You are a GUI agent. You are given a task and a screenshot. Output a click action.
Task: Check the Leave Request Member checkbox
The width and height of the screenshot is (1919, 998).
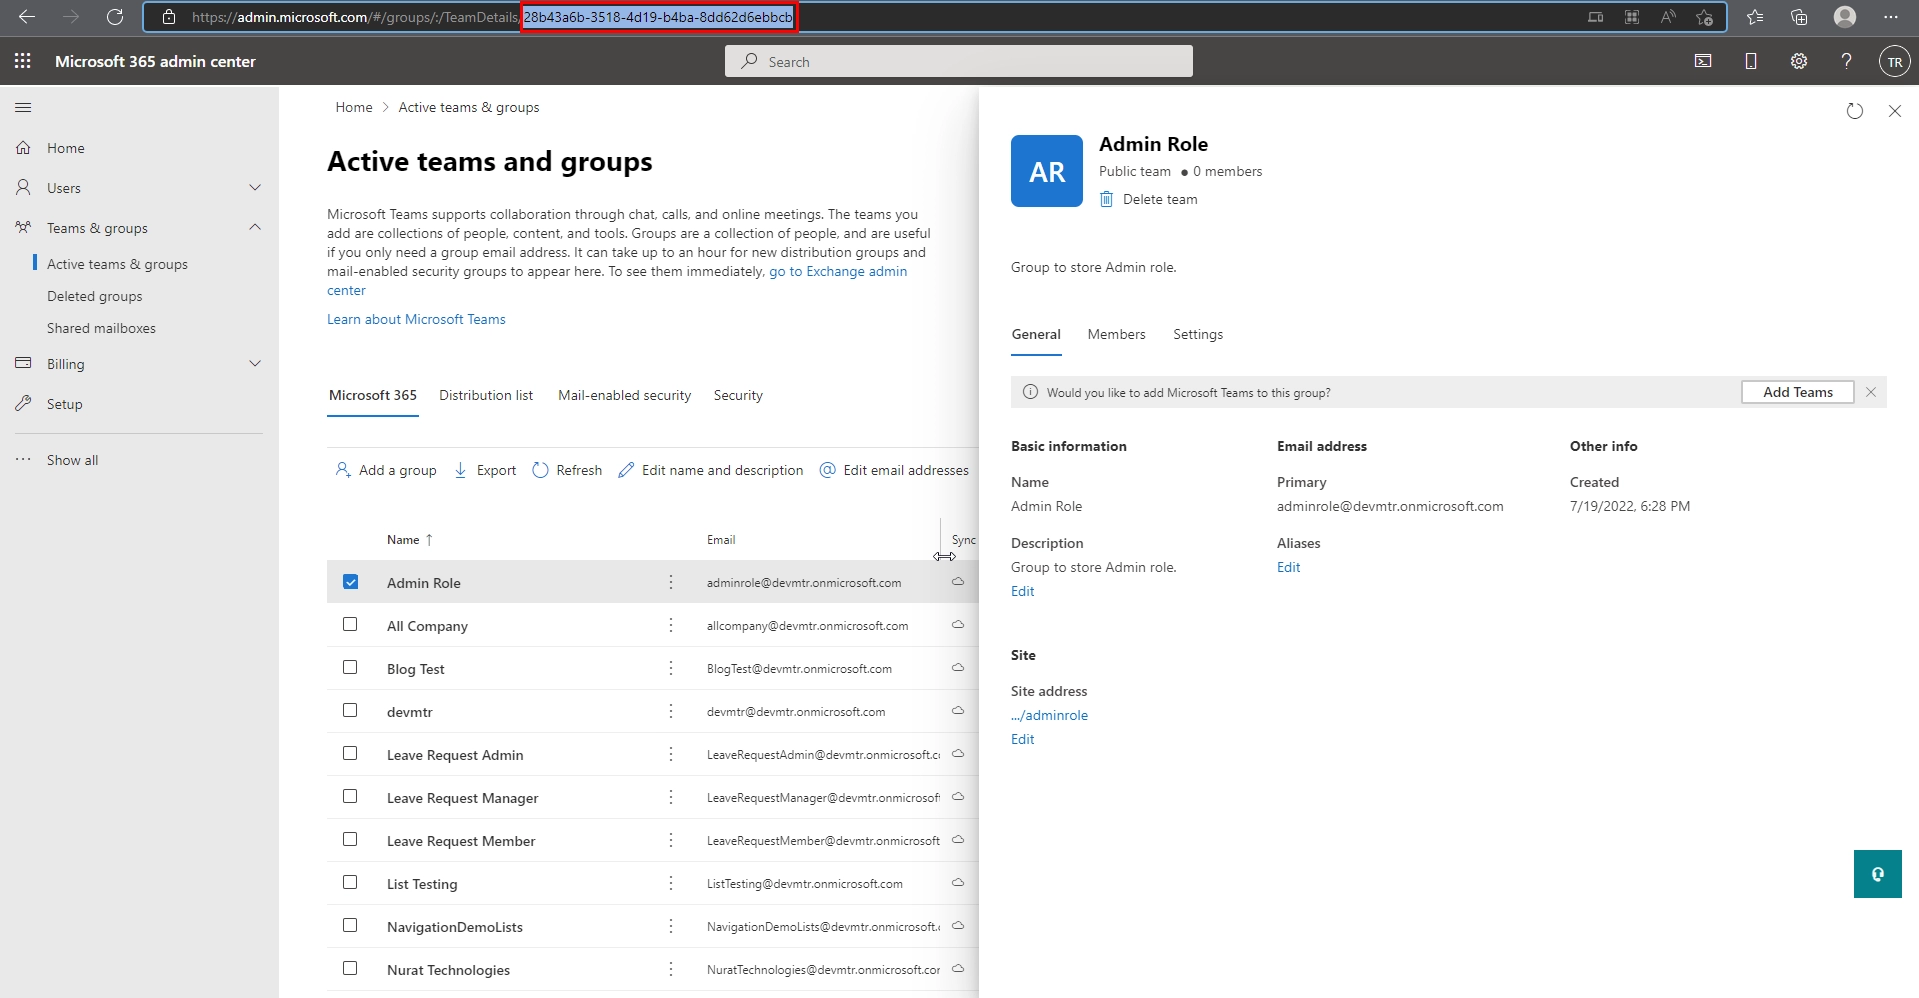pos(350,839)
